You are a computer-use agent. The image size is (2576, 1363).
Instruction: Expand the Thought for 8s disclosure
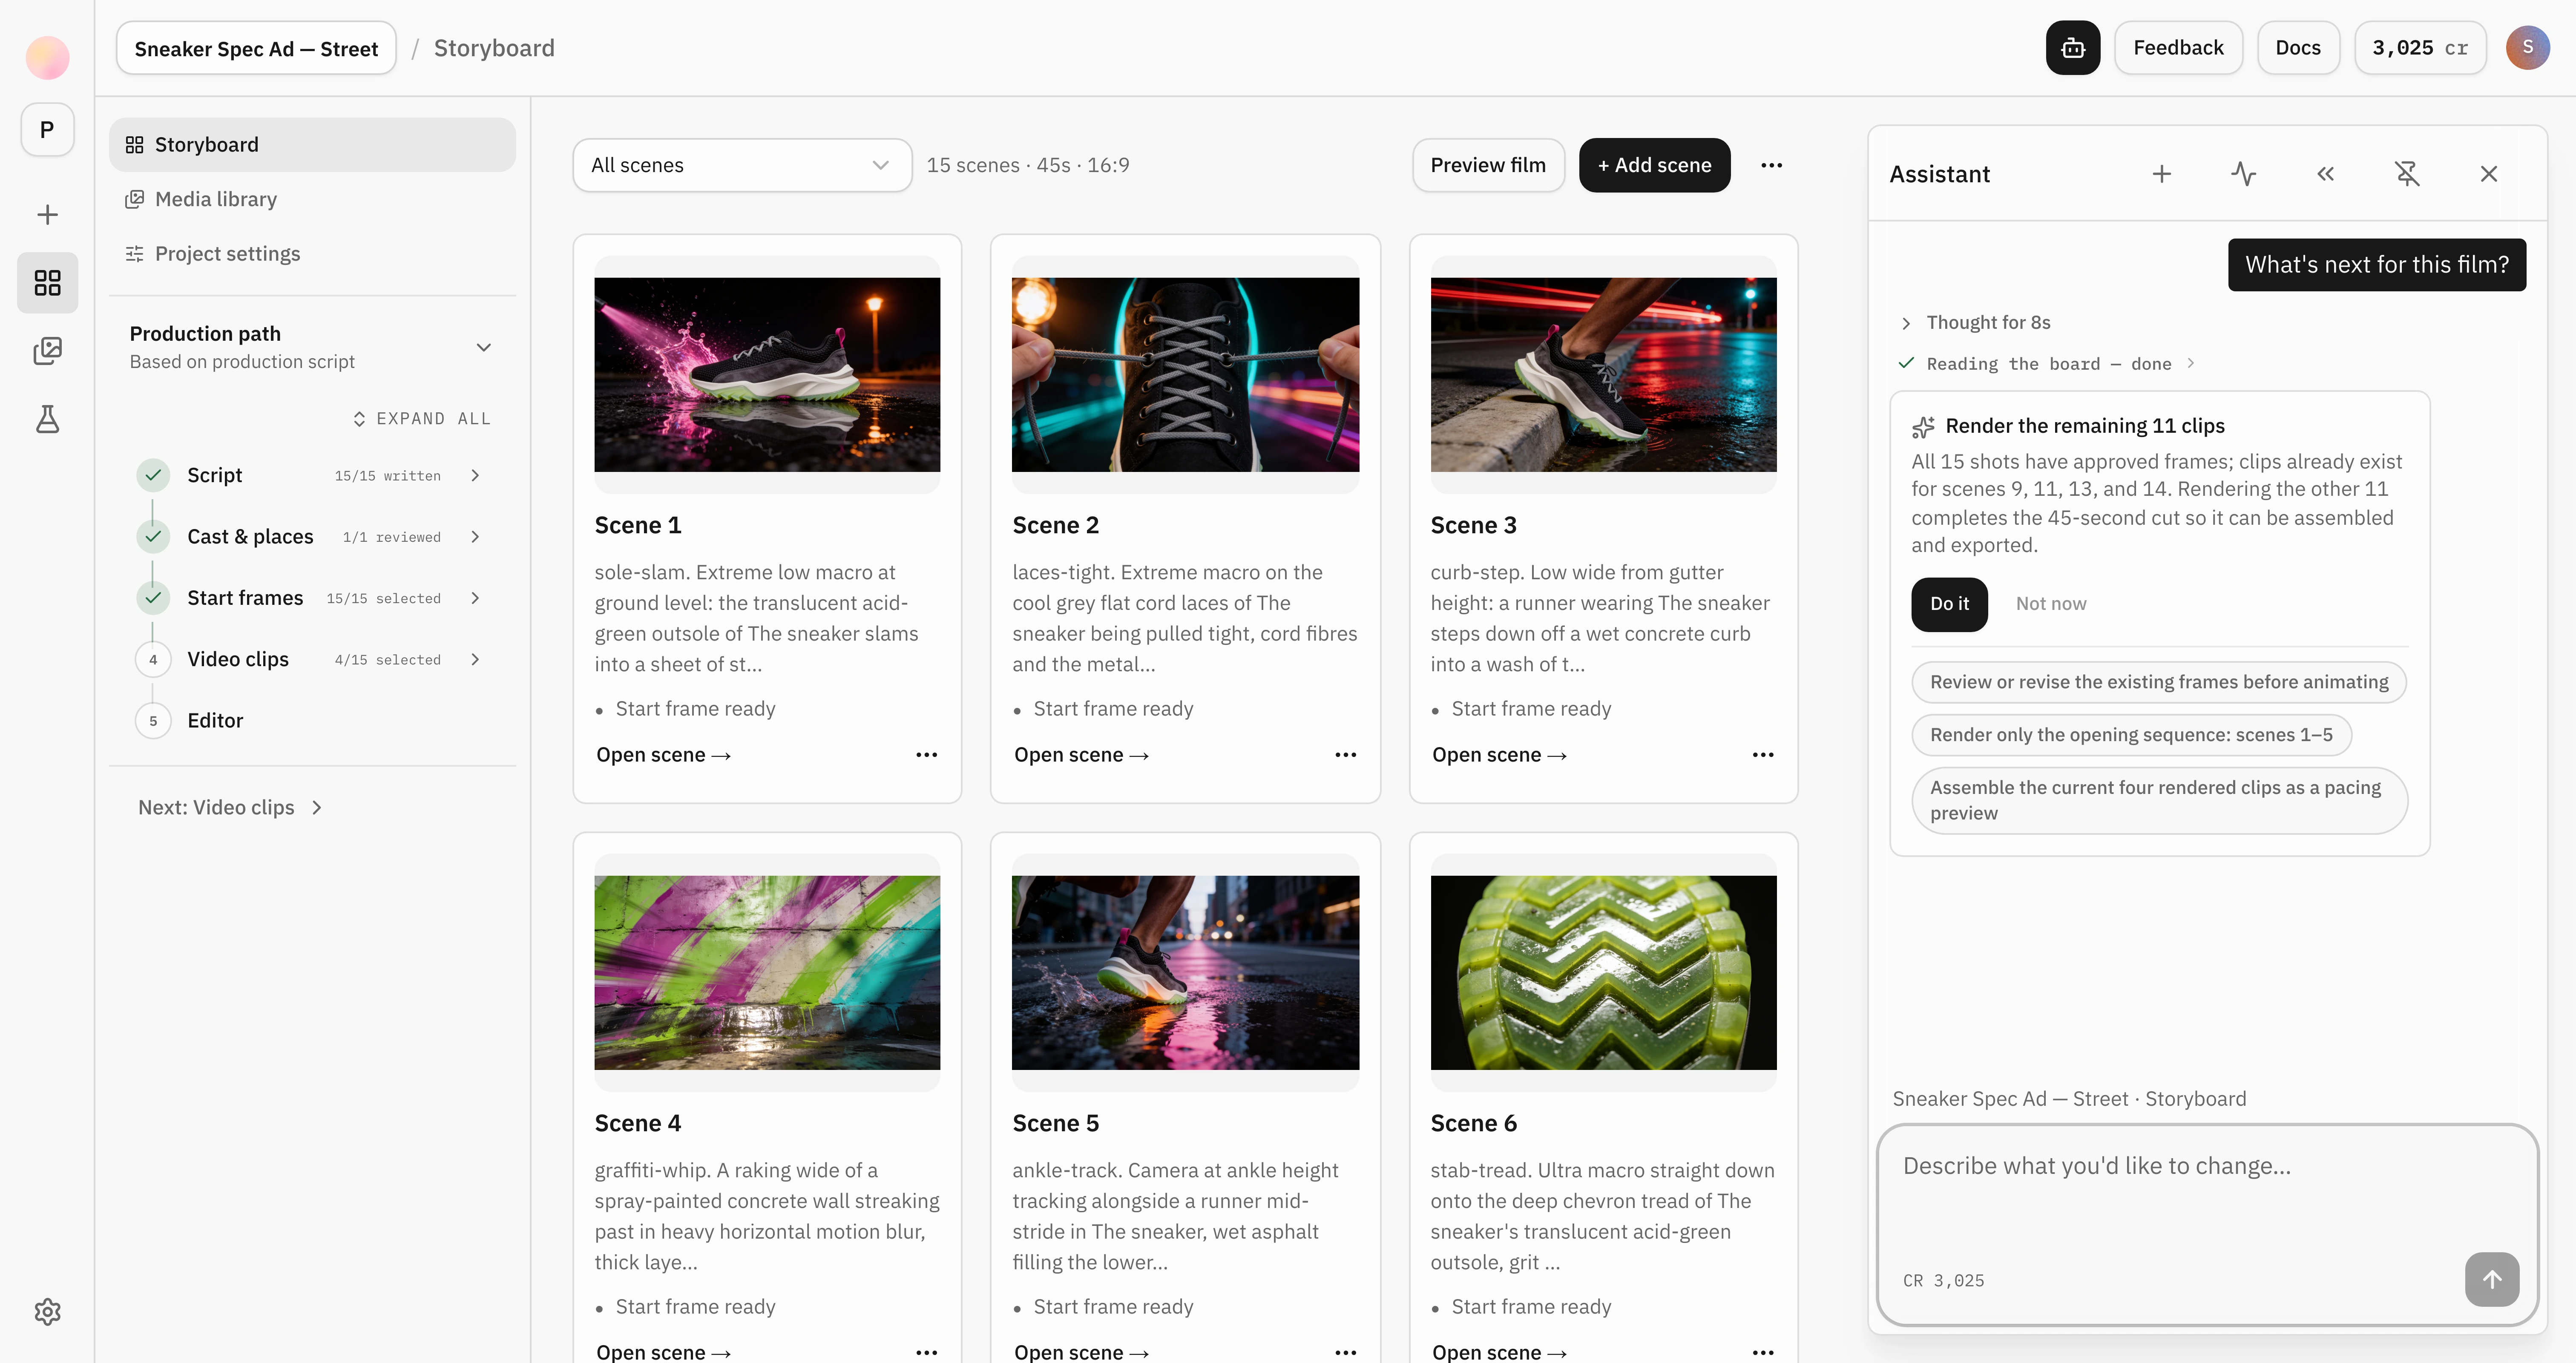click(x=1975, y=323)
